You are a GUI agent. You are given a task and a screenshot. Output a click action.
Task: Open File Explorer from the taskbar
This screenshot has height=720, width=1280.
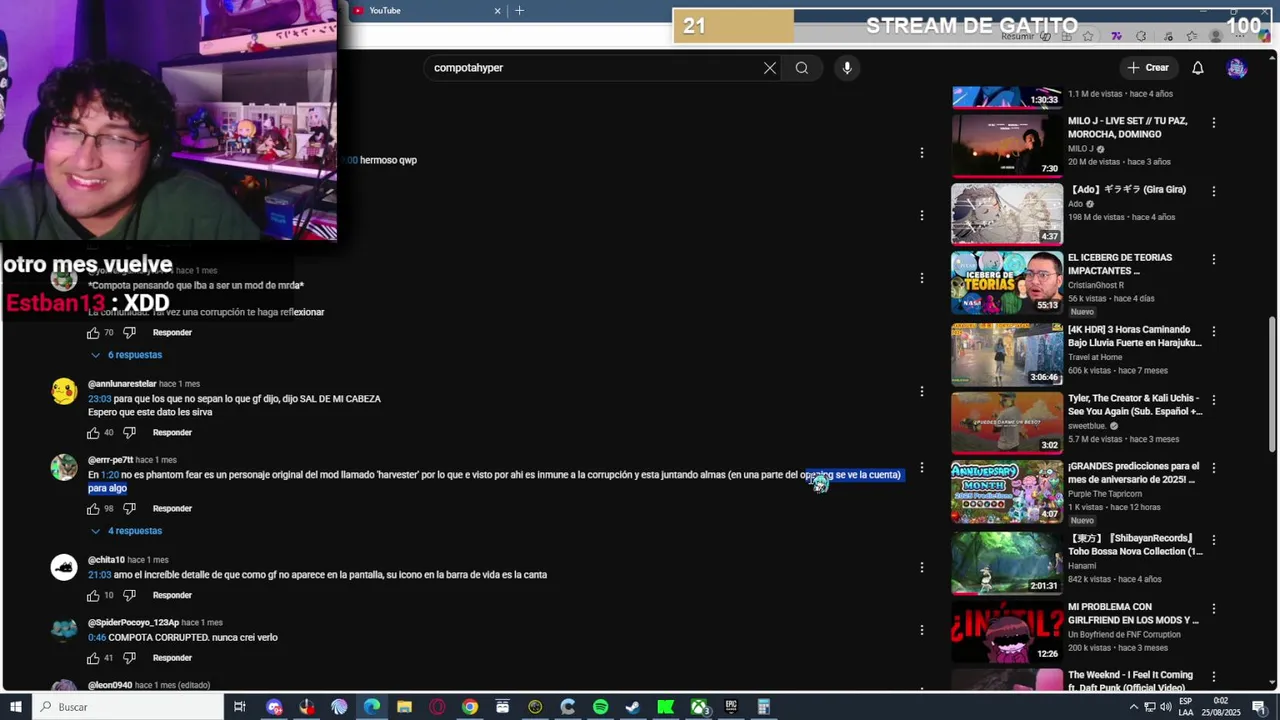[x=404, y=707]
